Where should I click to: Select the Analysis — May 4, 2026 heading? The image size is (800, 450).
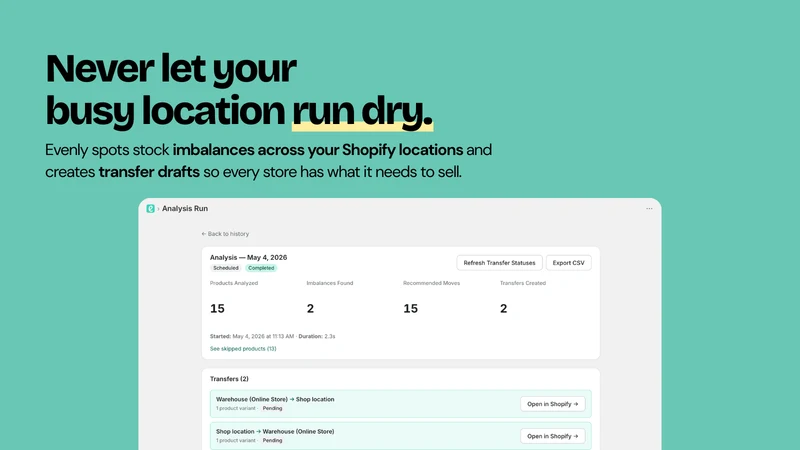coord(248,258)
